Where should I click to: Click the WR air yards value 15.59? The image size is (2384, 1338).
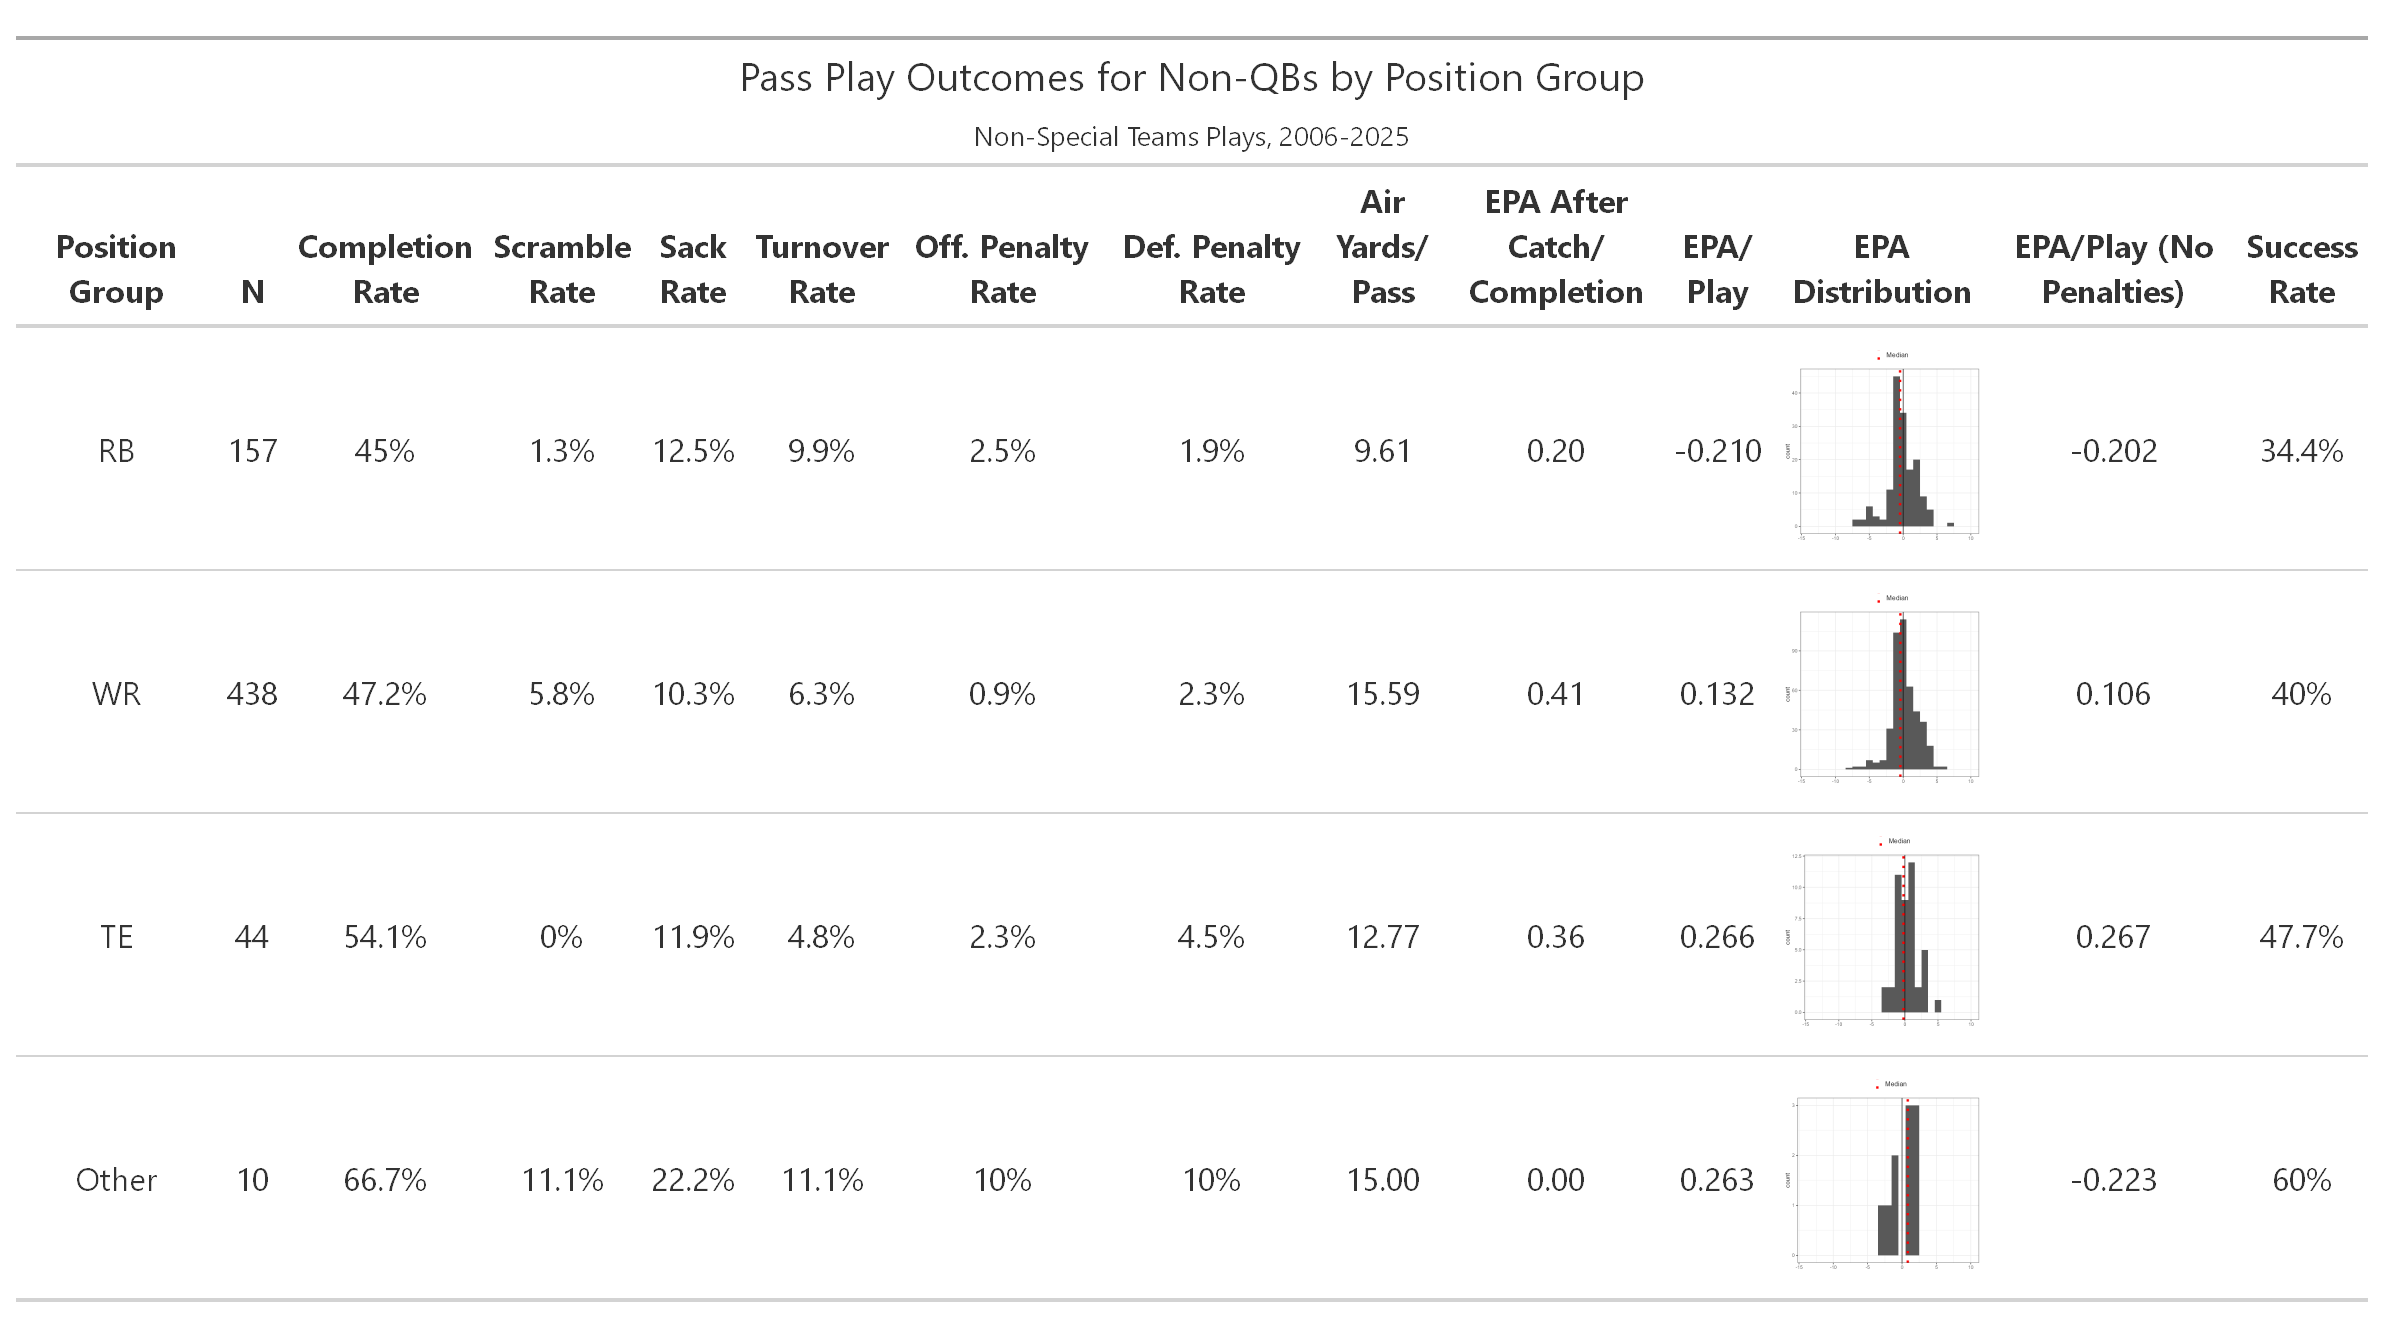[x=1382, y=694]
